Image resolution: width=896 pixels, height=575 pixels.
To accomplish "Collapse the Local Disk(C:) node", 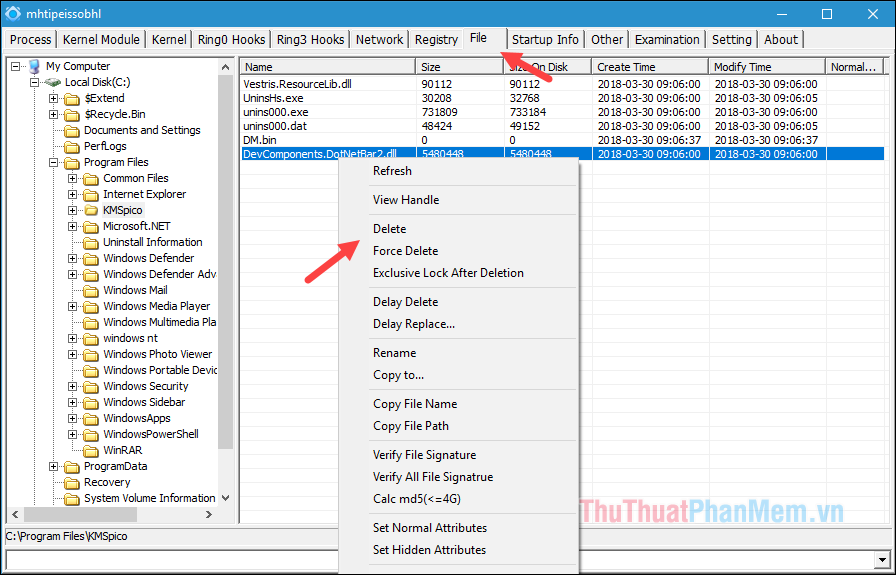I will click(x=34, y=82).
